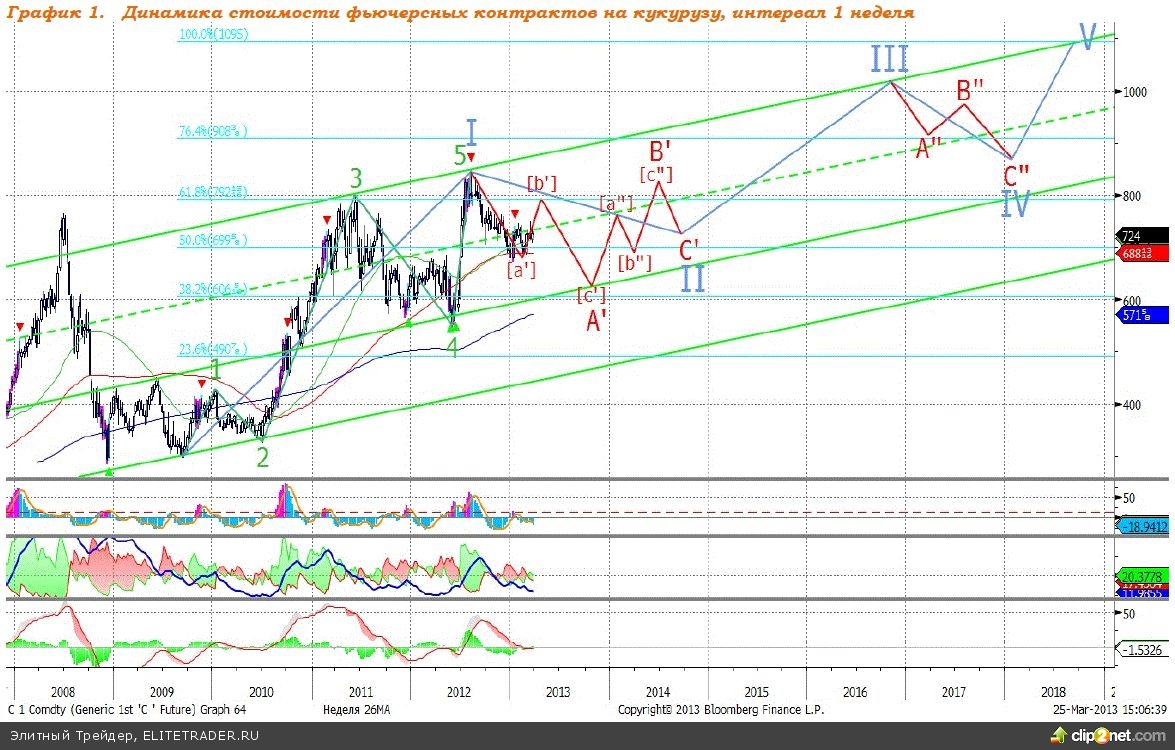The image size is (1175, 750).
Task: Click the blue wave V label
Action: 1086,36
